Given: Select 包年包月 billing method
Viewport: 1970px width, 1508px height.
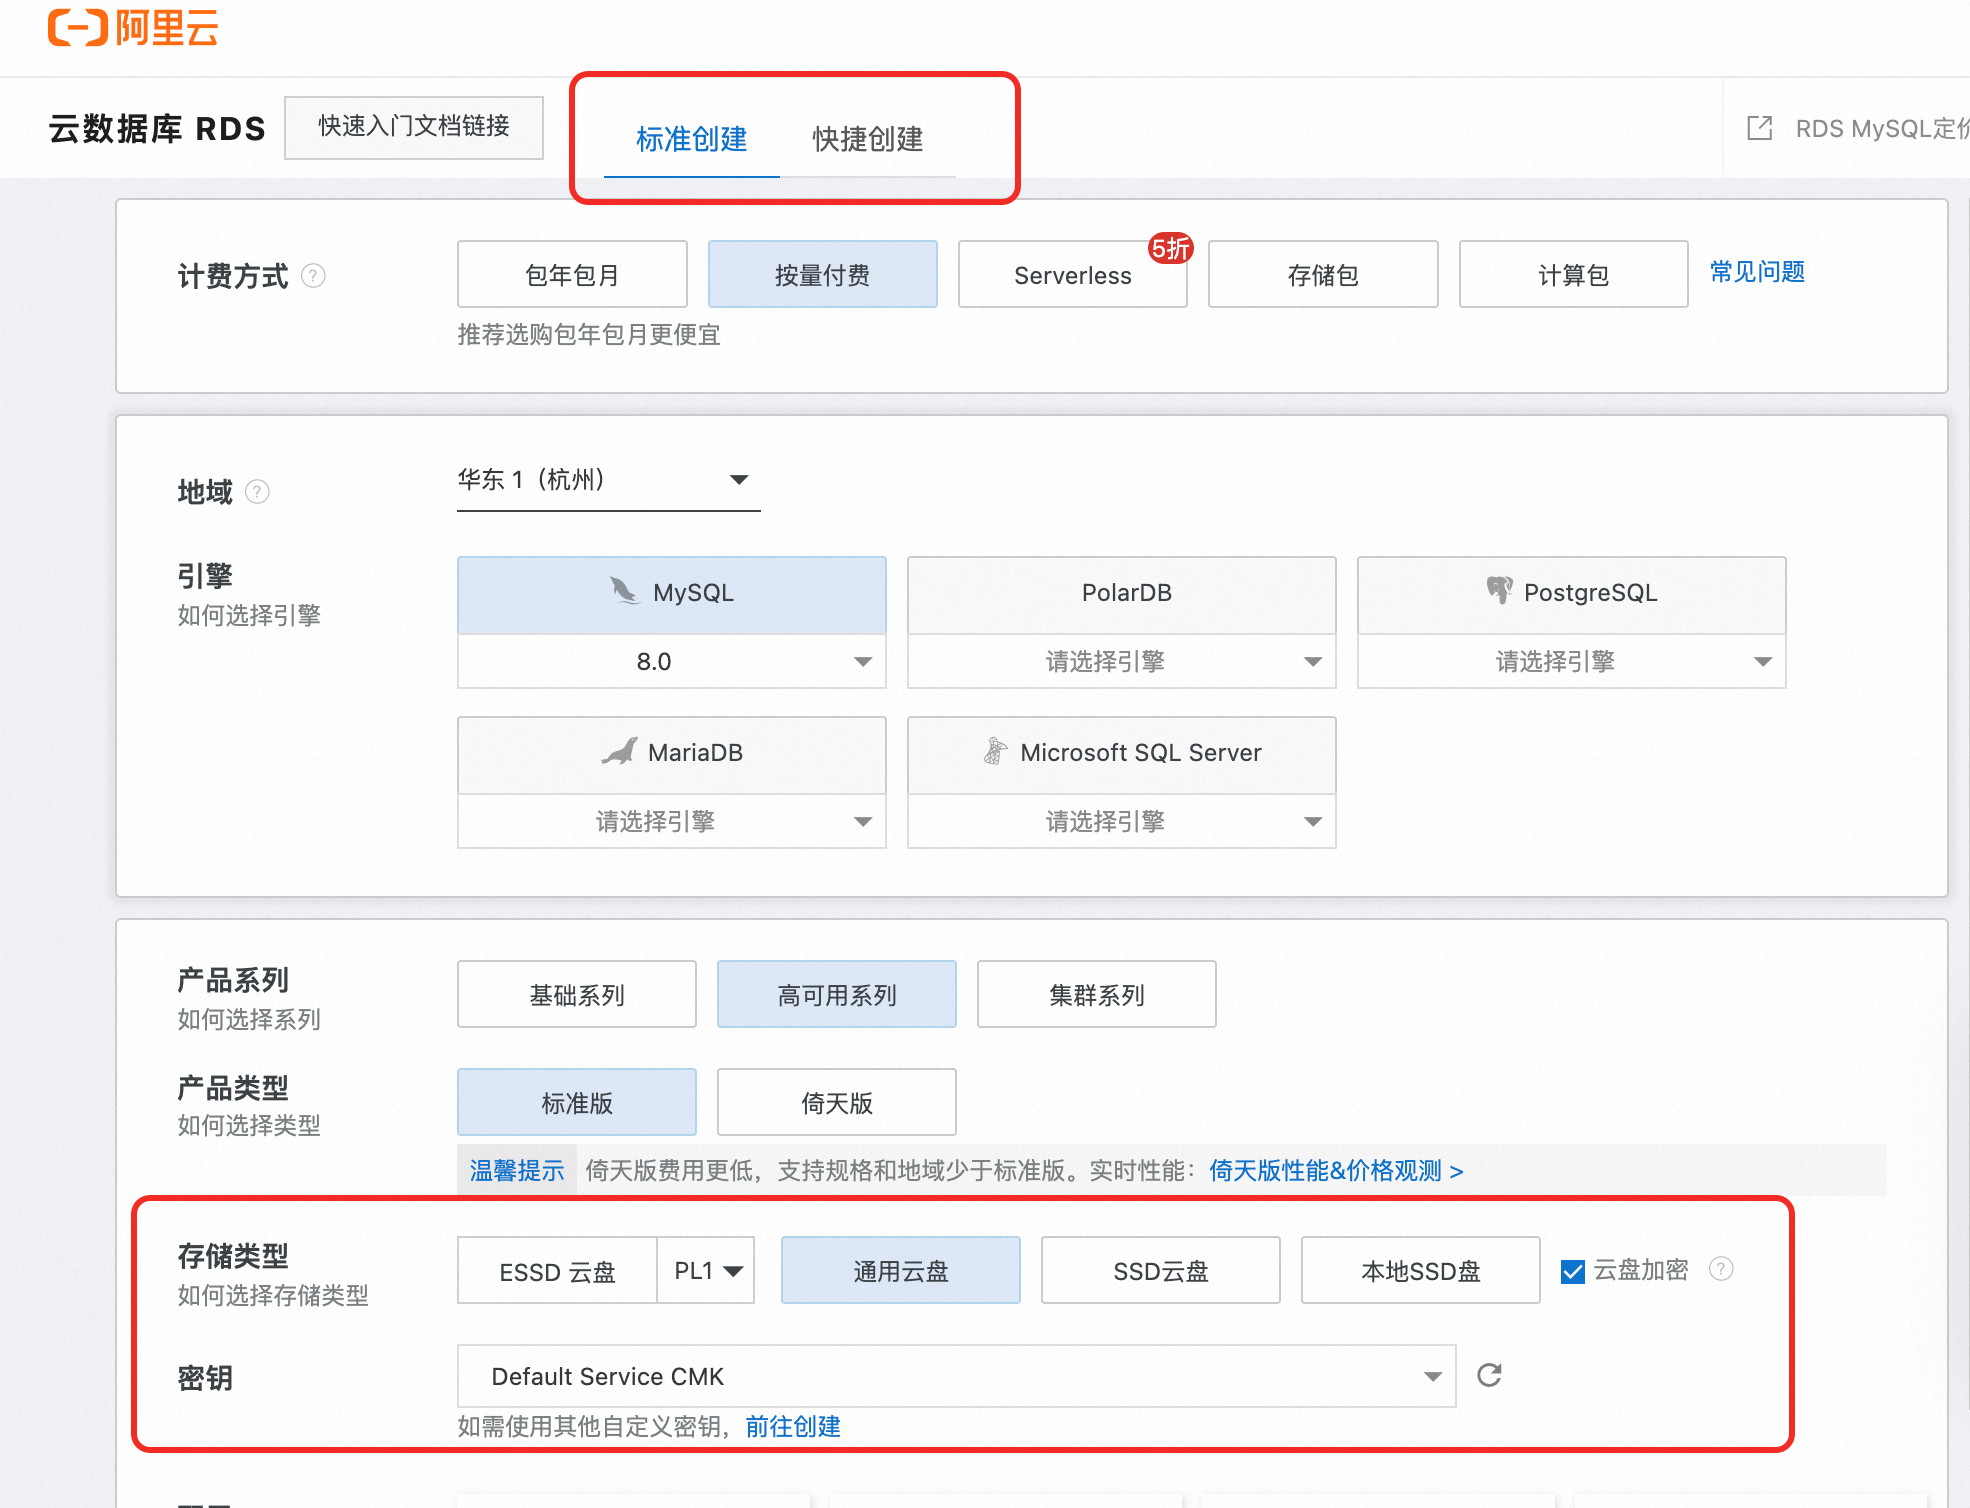Looking at the screenshot, I should coord(572,274).
